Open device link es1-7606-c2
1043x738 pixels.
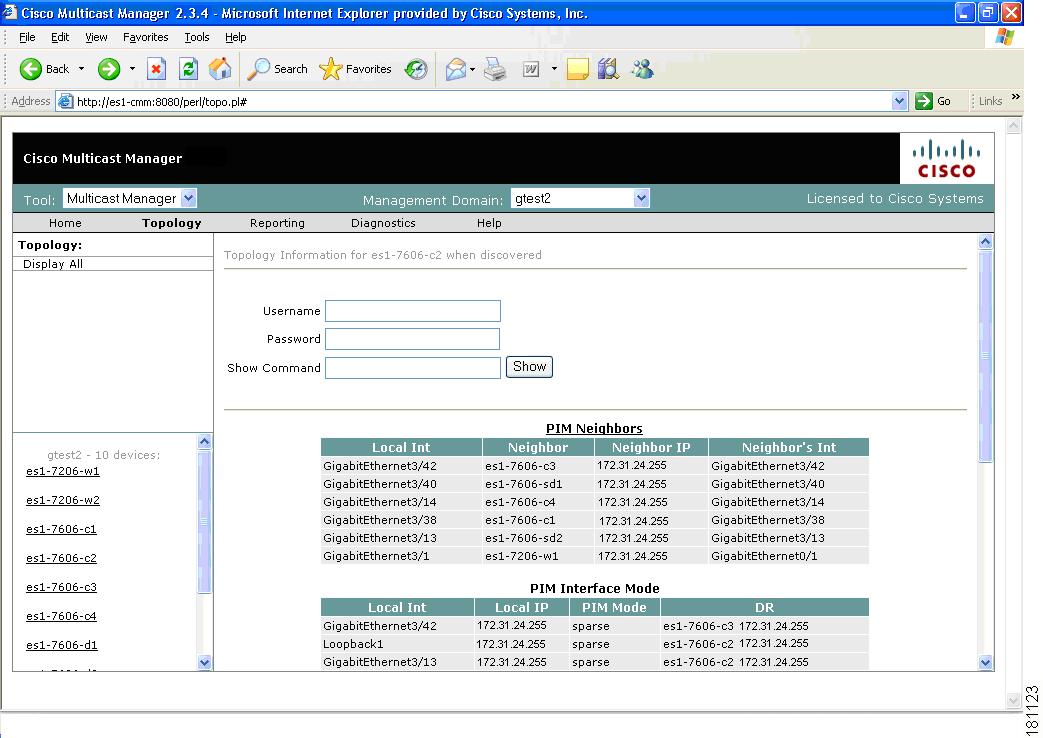click(61, 558)
